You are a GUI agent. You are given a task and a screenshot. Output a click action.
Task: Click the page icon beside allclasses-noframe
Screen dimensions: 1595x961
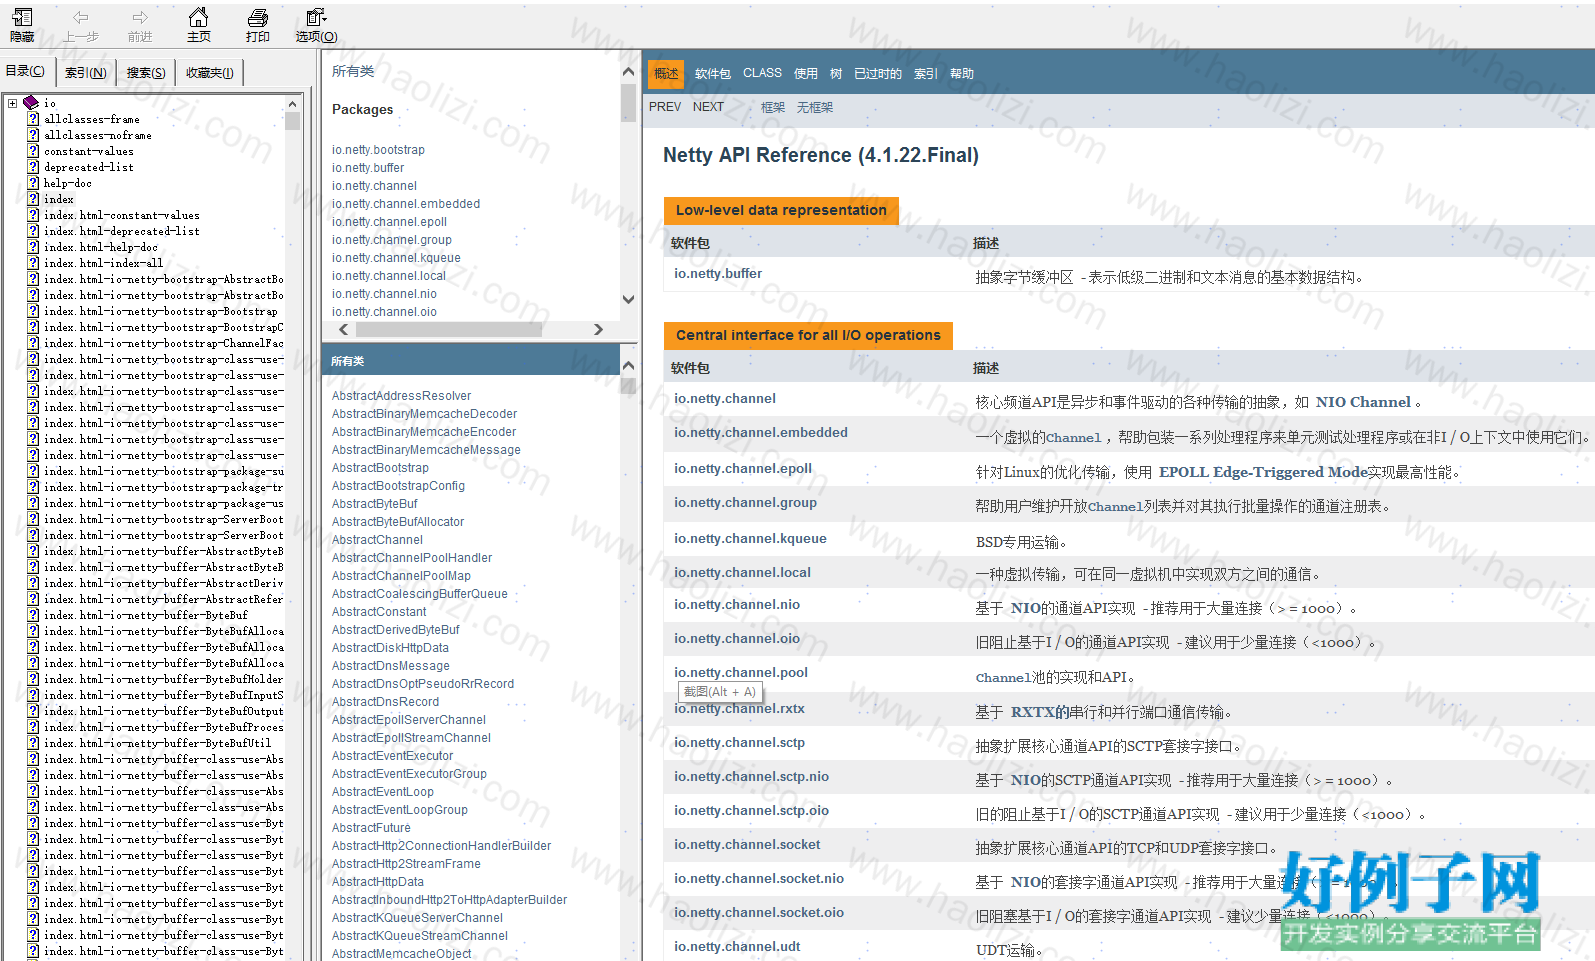tap(33, 135)
